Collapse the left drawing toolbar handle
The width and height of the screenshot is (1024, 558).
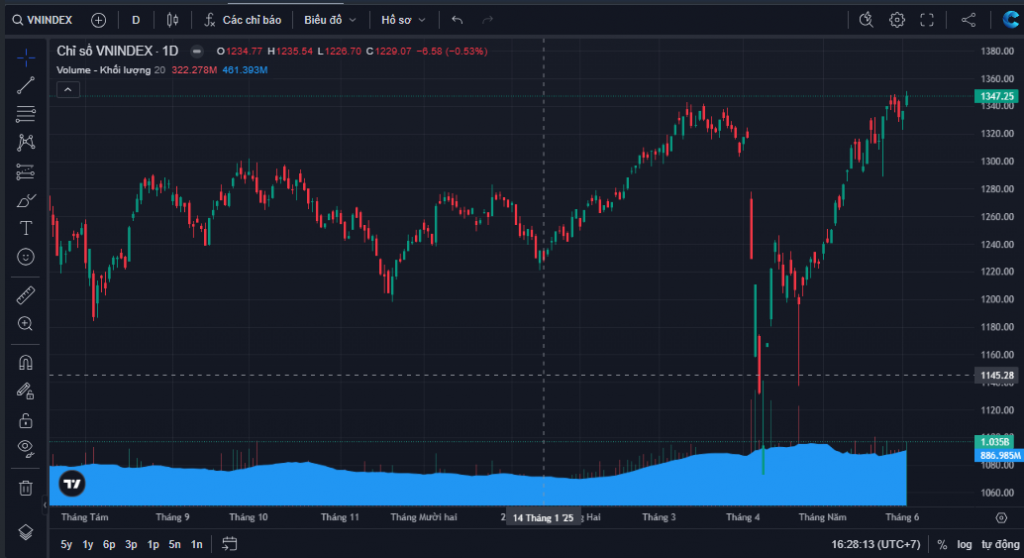click(45, 504)
